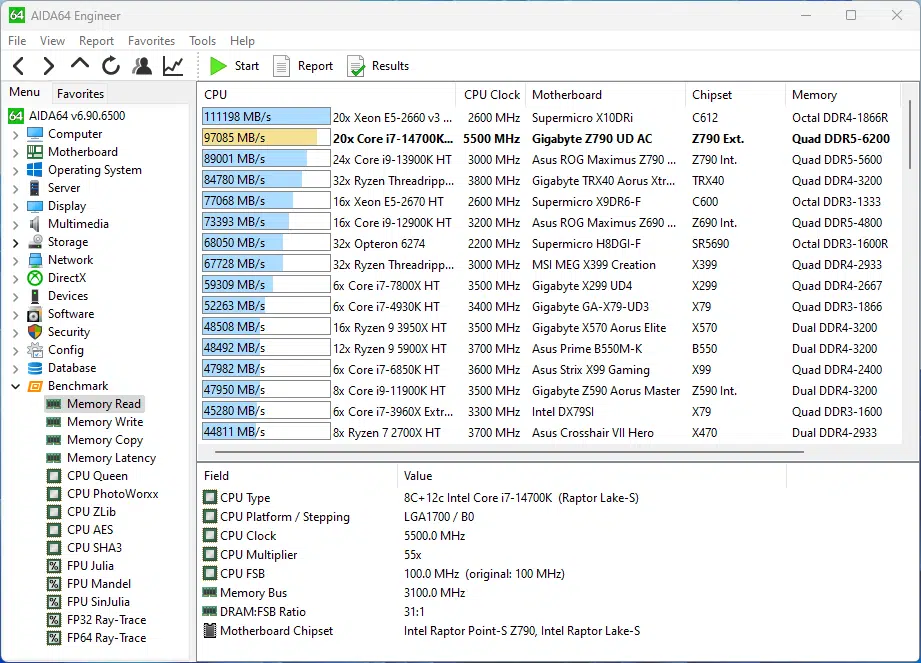Refresh using the circular arrow icon

coord(111,66)
